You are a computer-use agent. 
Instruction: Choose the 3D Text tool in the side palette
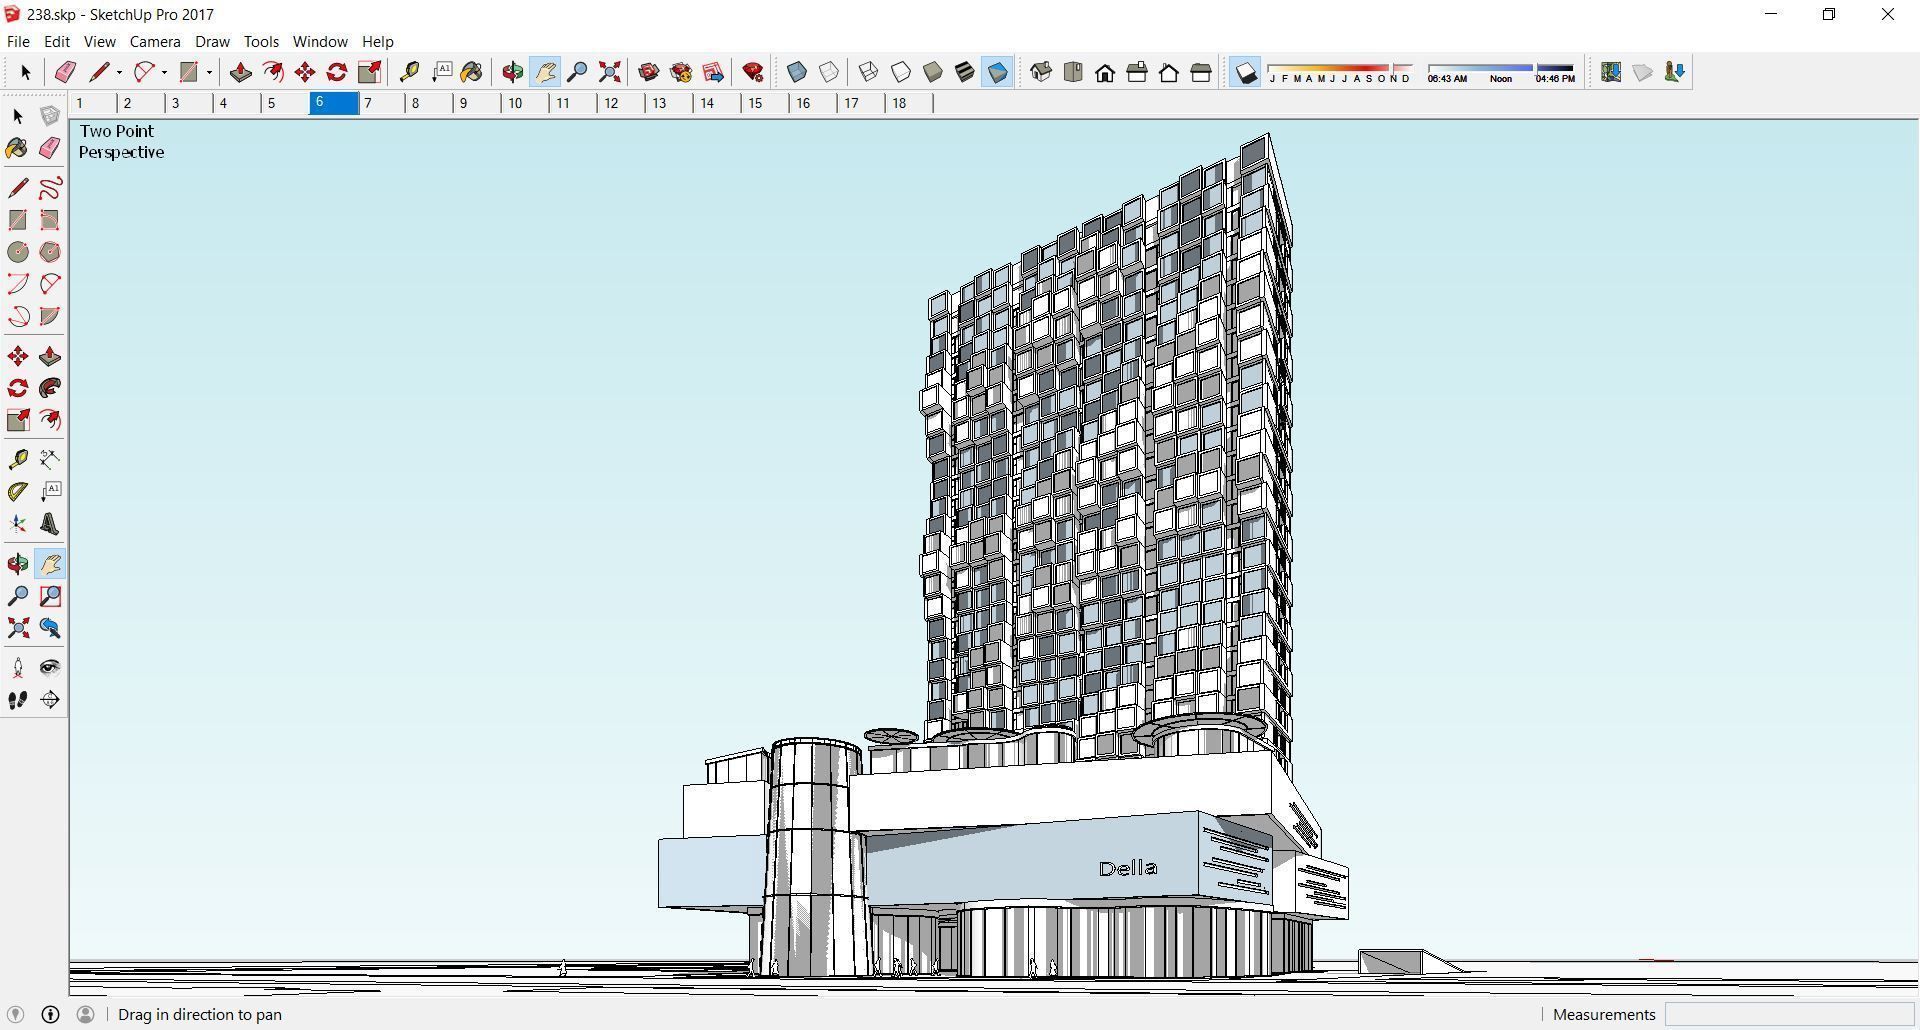click(x=50, y=524)
